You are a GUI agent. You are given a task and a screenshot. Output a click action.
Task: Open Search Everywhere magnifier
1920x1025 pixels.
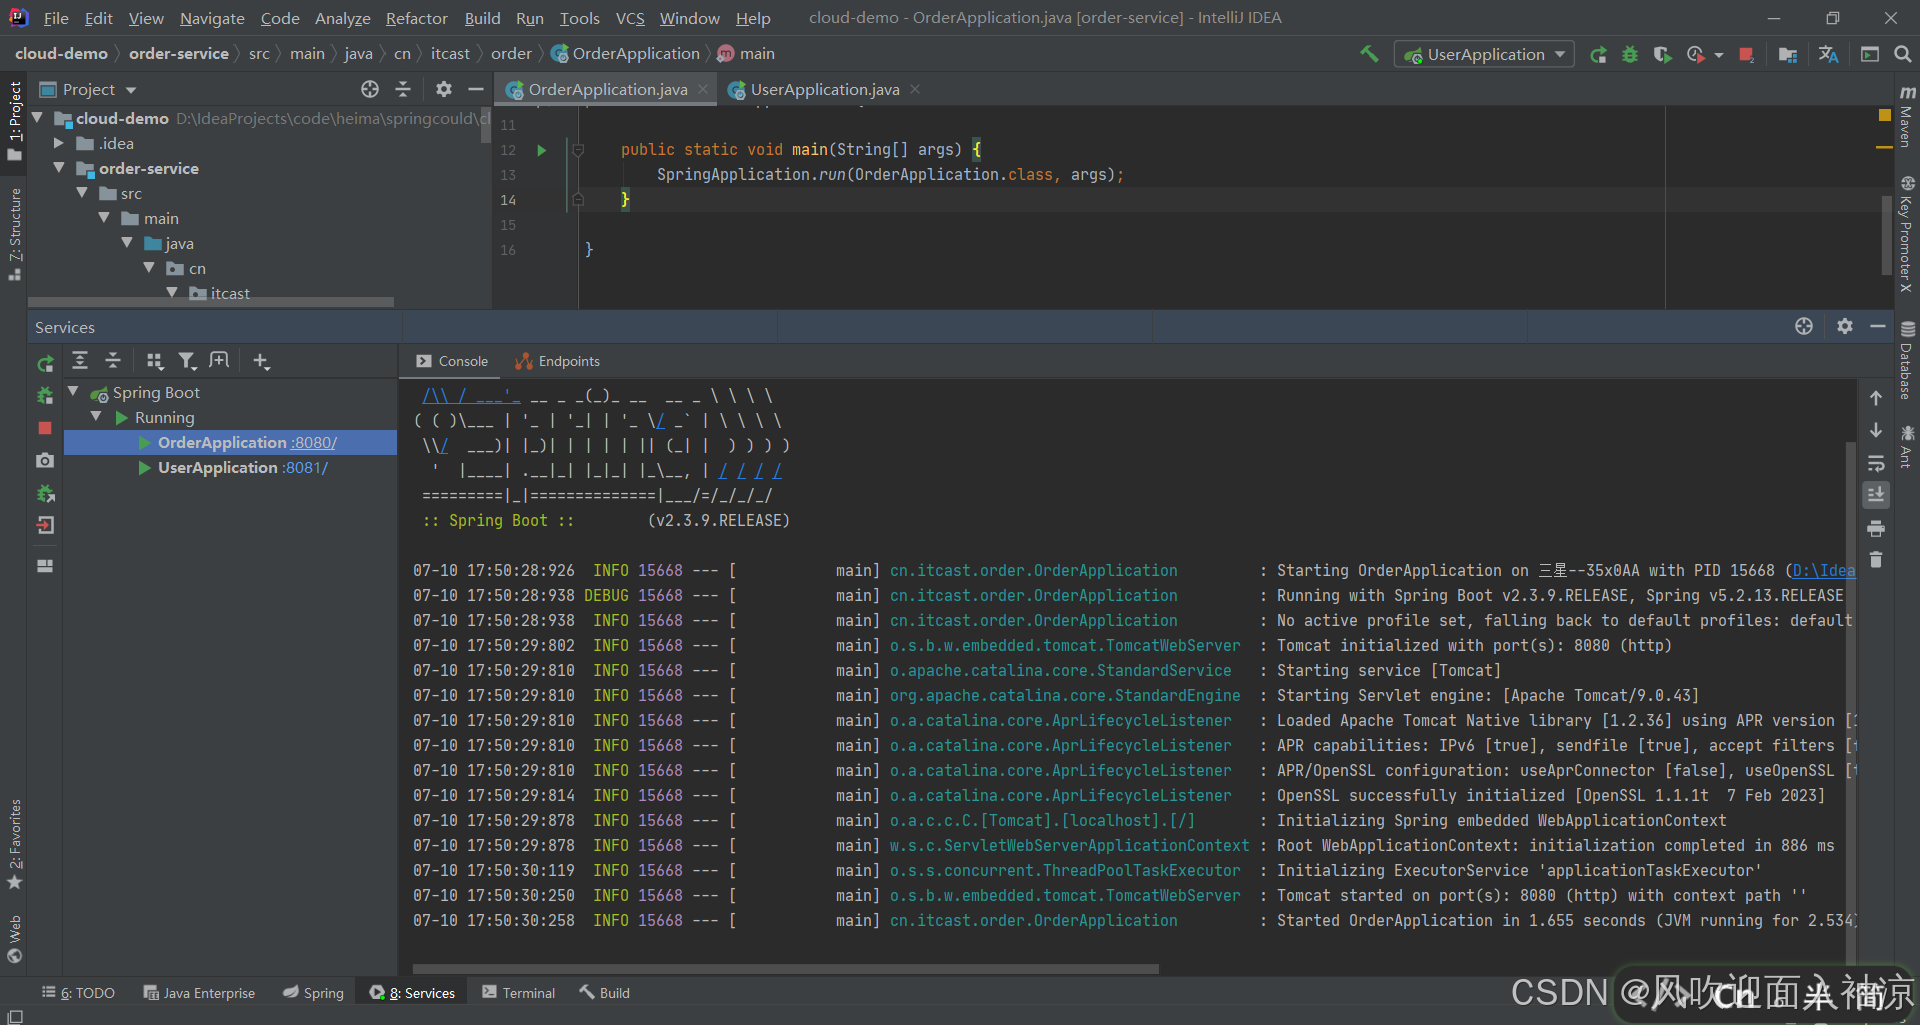tap(1902, 54)
